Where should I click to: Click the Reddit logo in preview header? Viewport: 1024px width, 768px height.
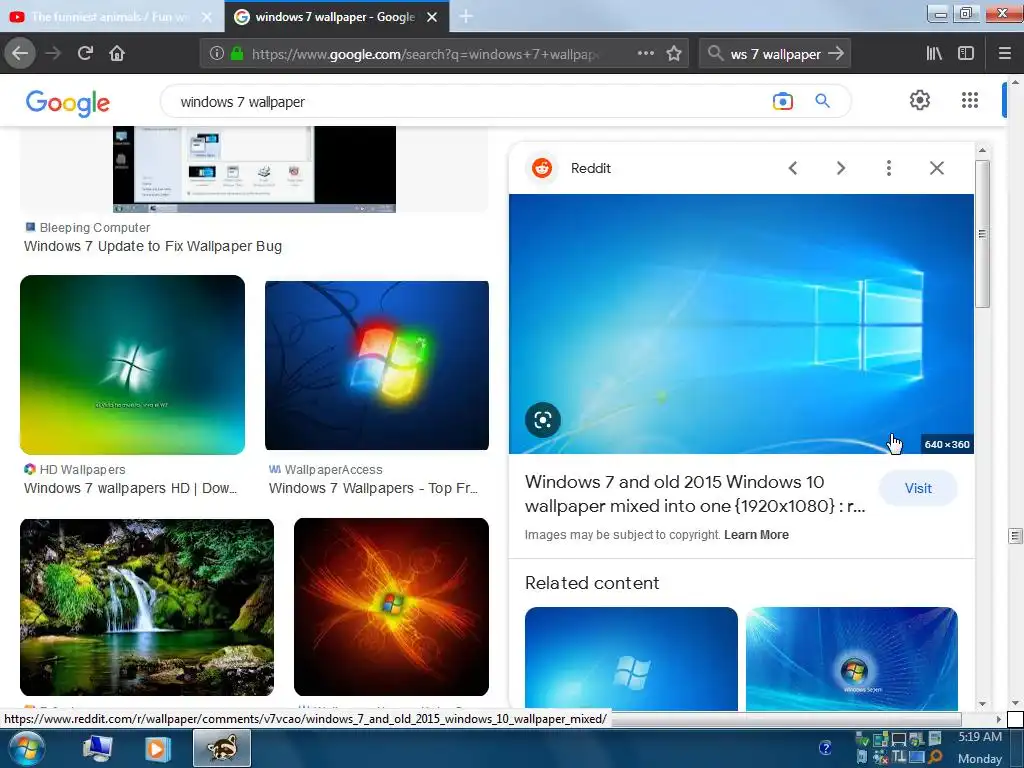(x=541, y=168)
